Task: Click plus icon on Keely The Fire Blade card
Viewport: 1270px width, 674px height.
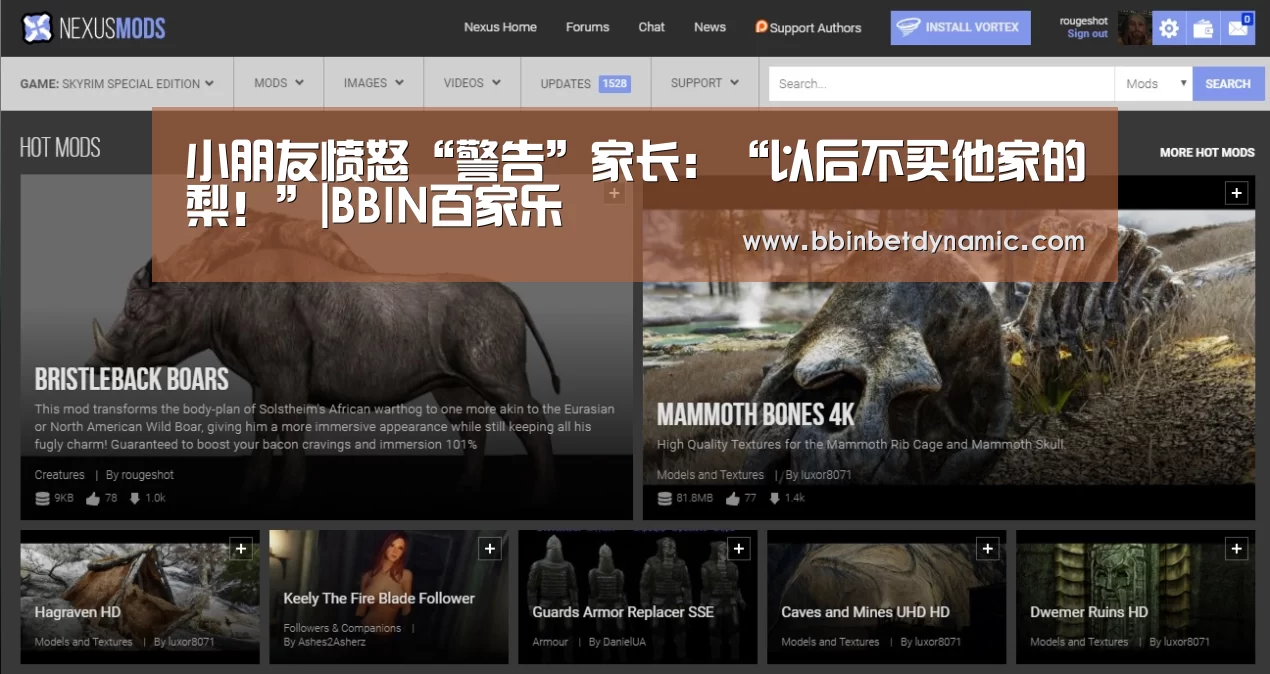Action: pos(490,548)
